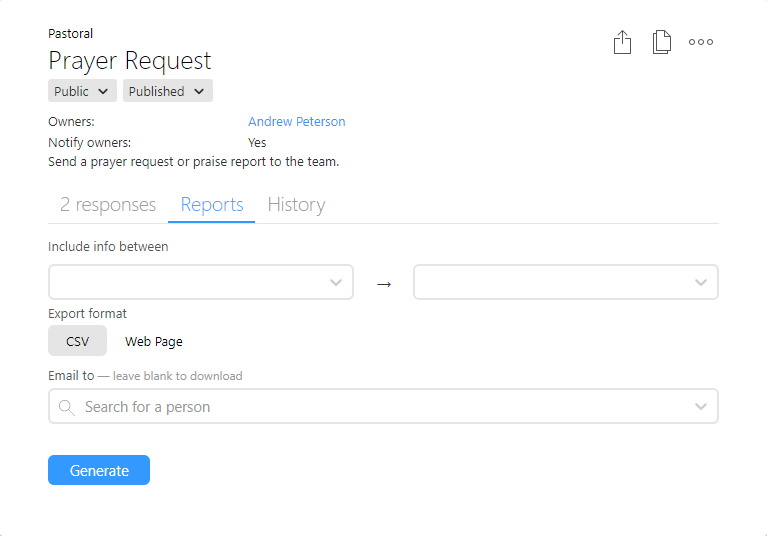Click the Search for a person field
767x536 pixels.
(x=383, y=406)
